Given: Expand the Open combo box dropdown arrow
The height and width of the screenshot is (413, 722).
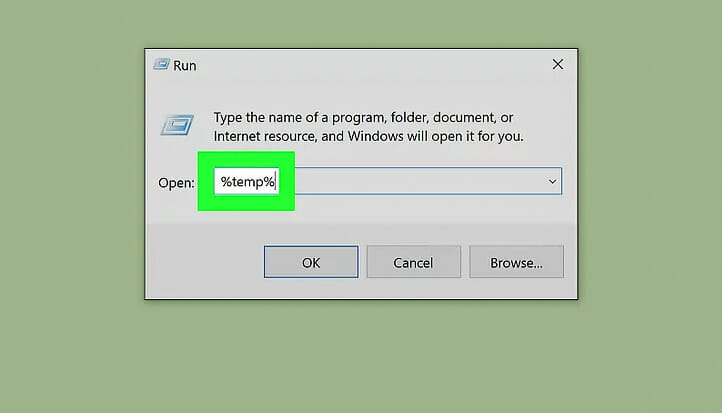Looking at the screenshot, I should click(552, 181).
